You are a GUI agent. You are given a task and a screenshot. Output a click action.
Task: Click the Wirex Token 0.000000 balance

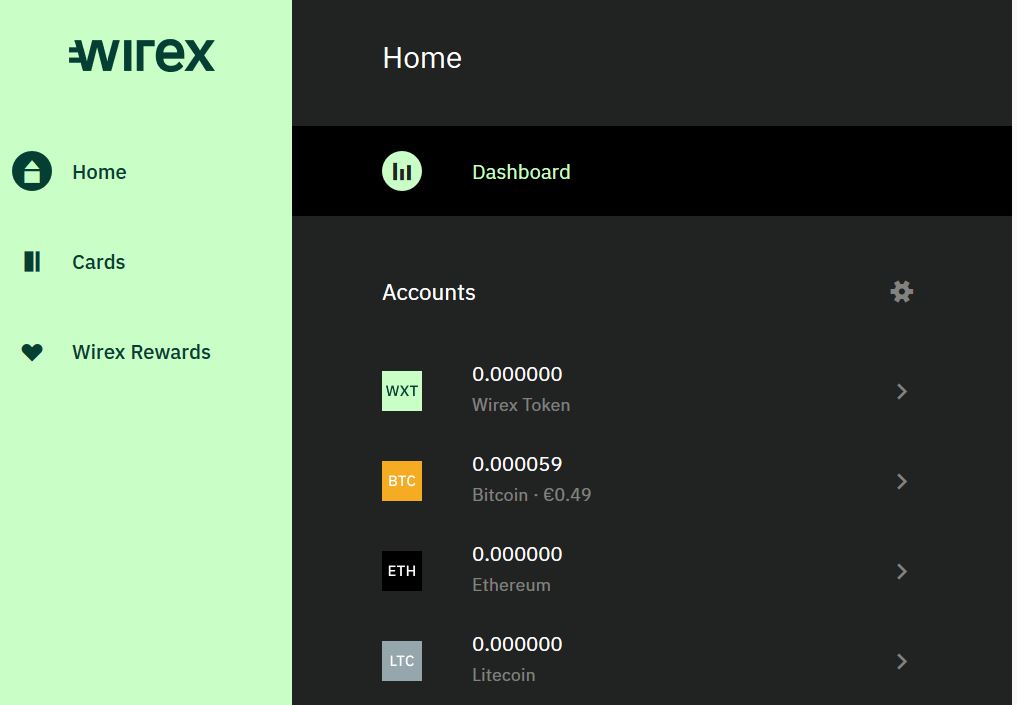tap(518, 374)
